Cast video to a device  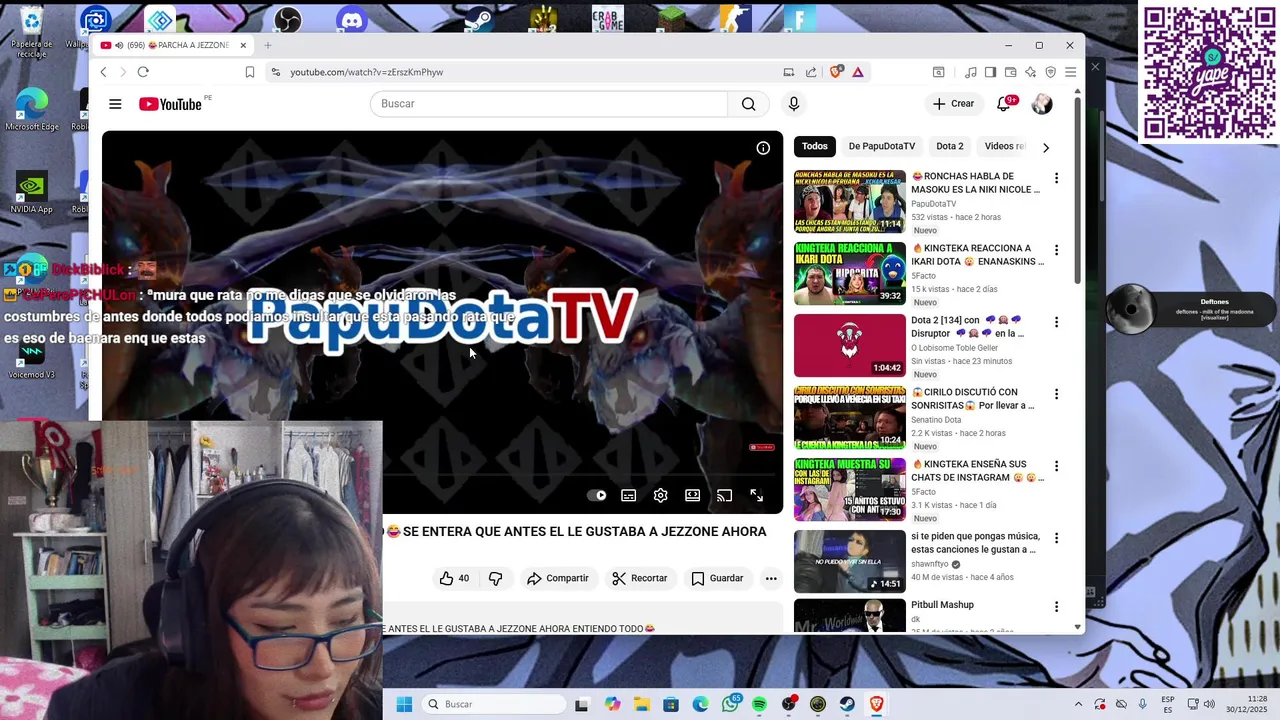(x=724, y=495)
